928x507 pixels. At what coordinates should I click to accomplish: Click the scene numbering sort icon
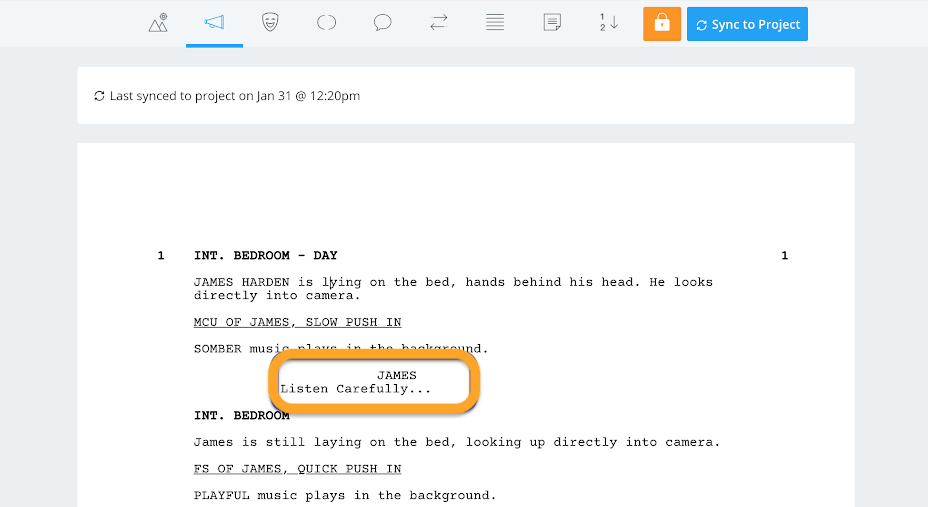[608, 22]
